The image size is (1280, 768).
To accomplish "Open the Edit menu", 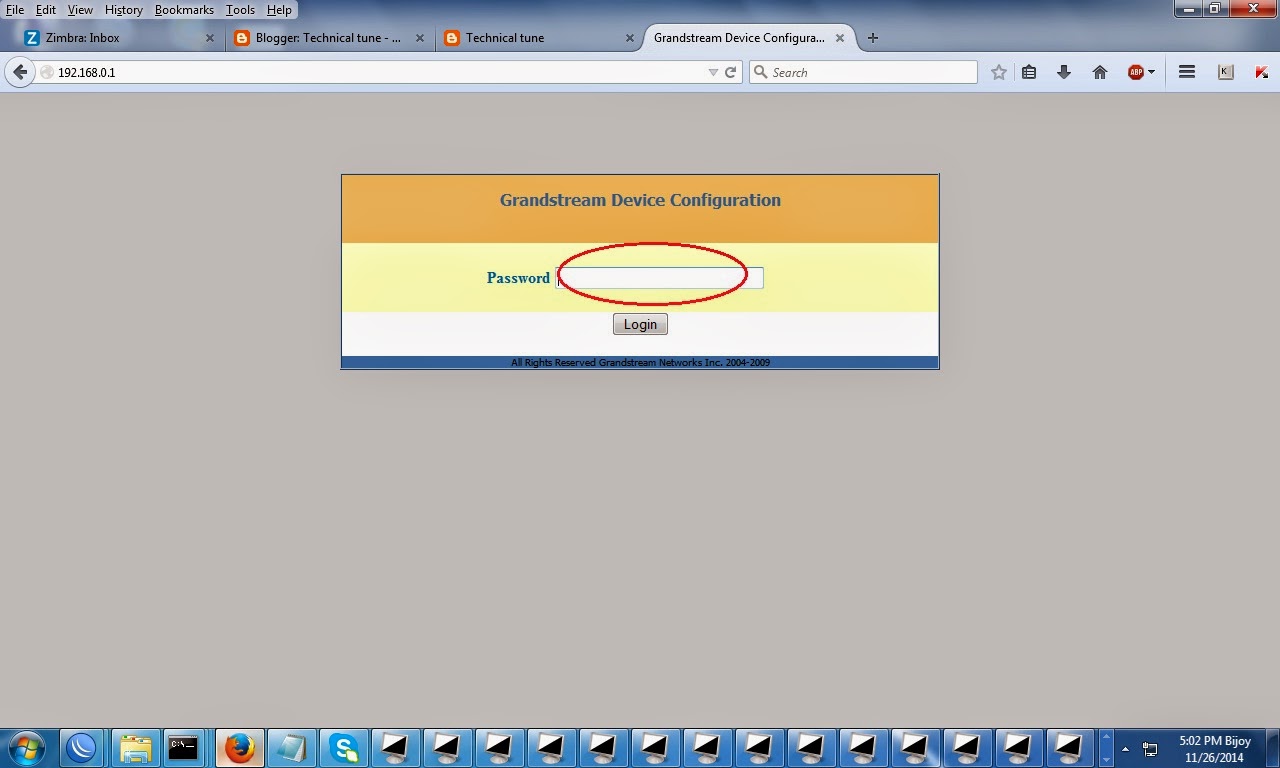I will coord(46,10).
